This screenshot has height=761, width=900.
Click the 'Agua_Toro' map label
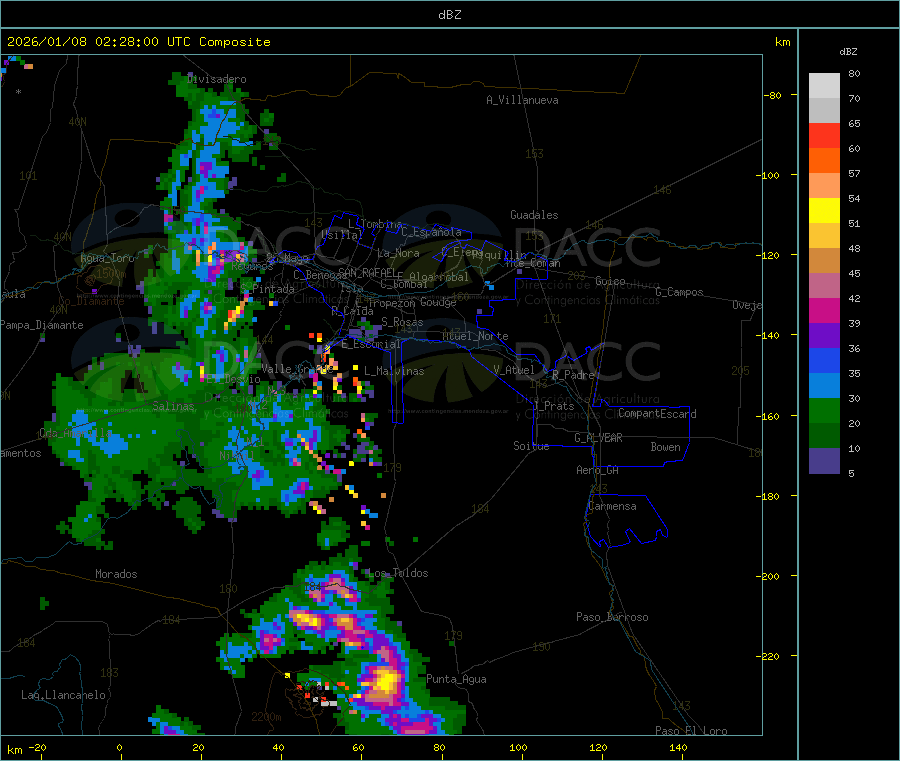(107, 258)
